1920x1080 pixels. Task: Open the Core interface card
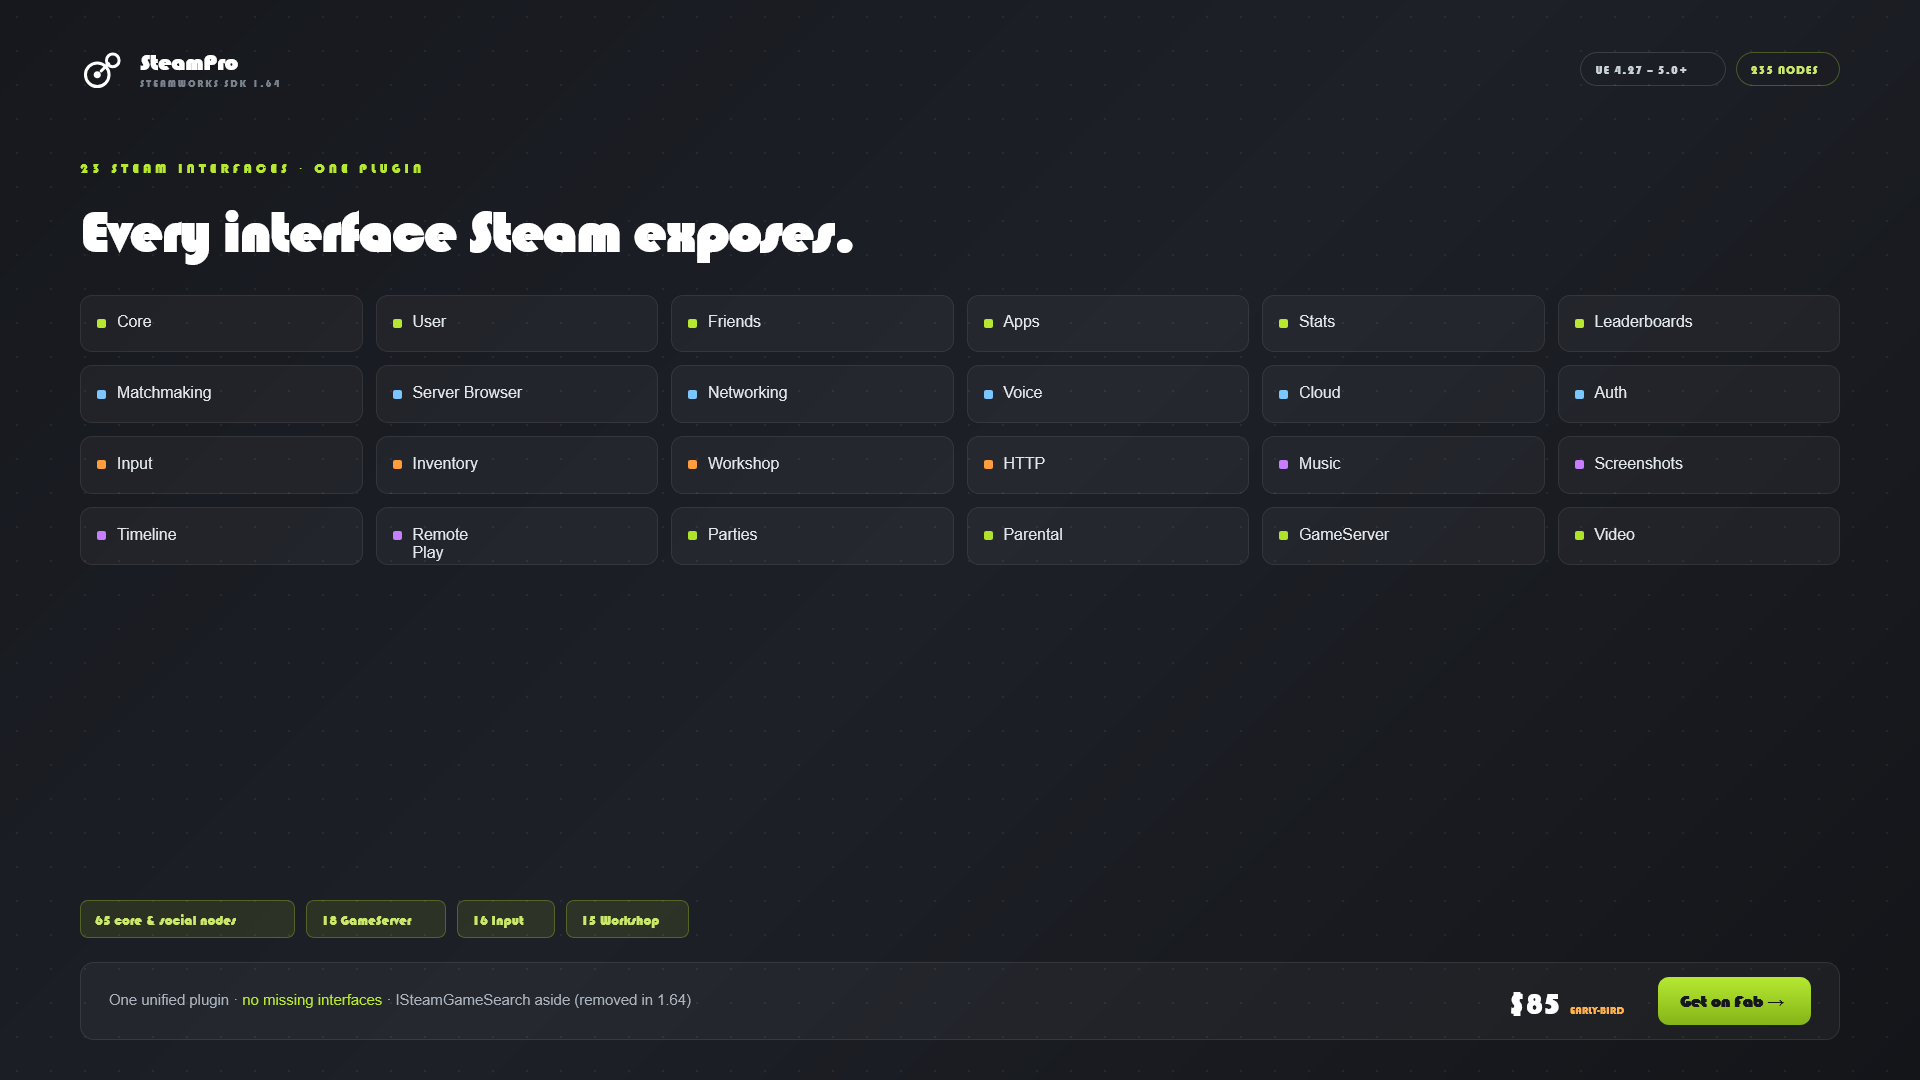click(221, 323)
